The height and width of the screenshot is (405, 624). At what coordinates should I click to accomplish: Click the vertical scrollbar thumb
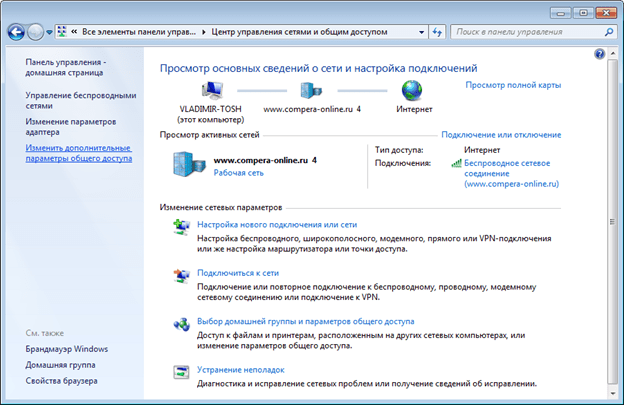[x=612, y=222]
